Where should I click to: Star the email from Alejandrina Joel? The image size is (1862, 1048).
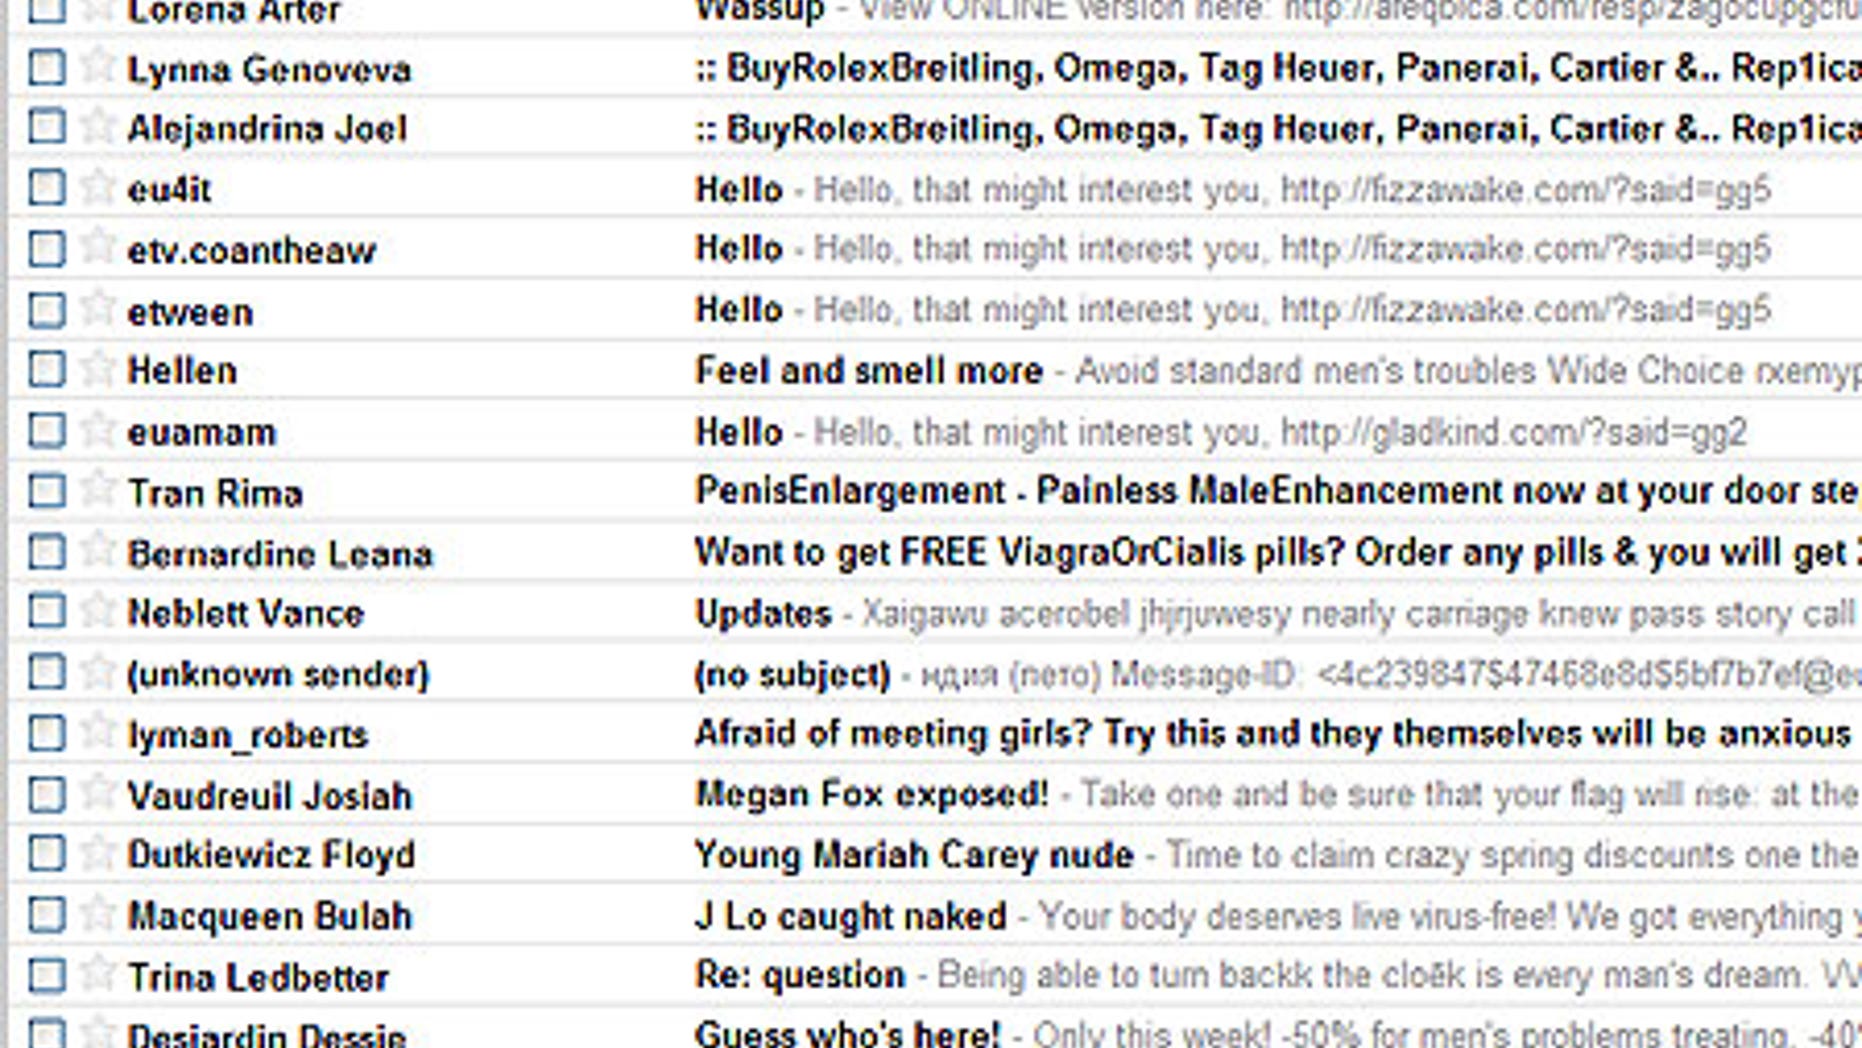(97, 126)
